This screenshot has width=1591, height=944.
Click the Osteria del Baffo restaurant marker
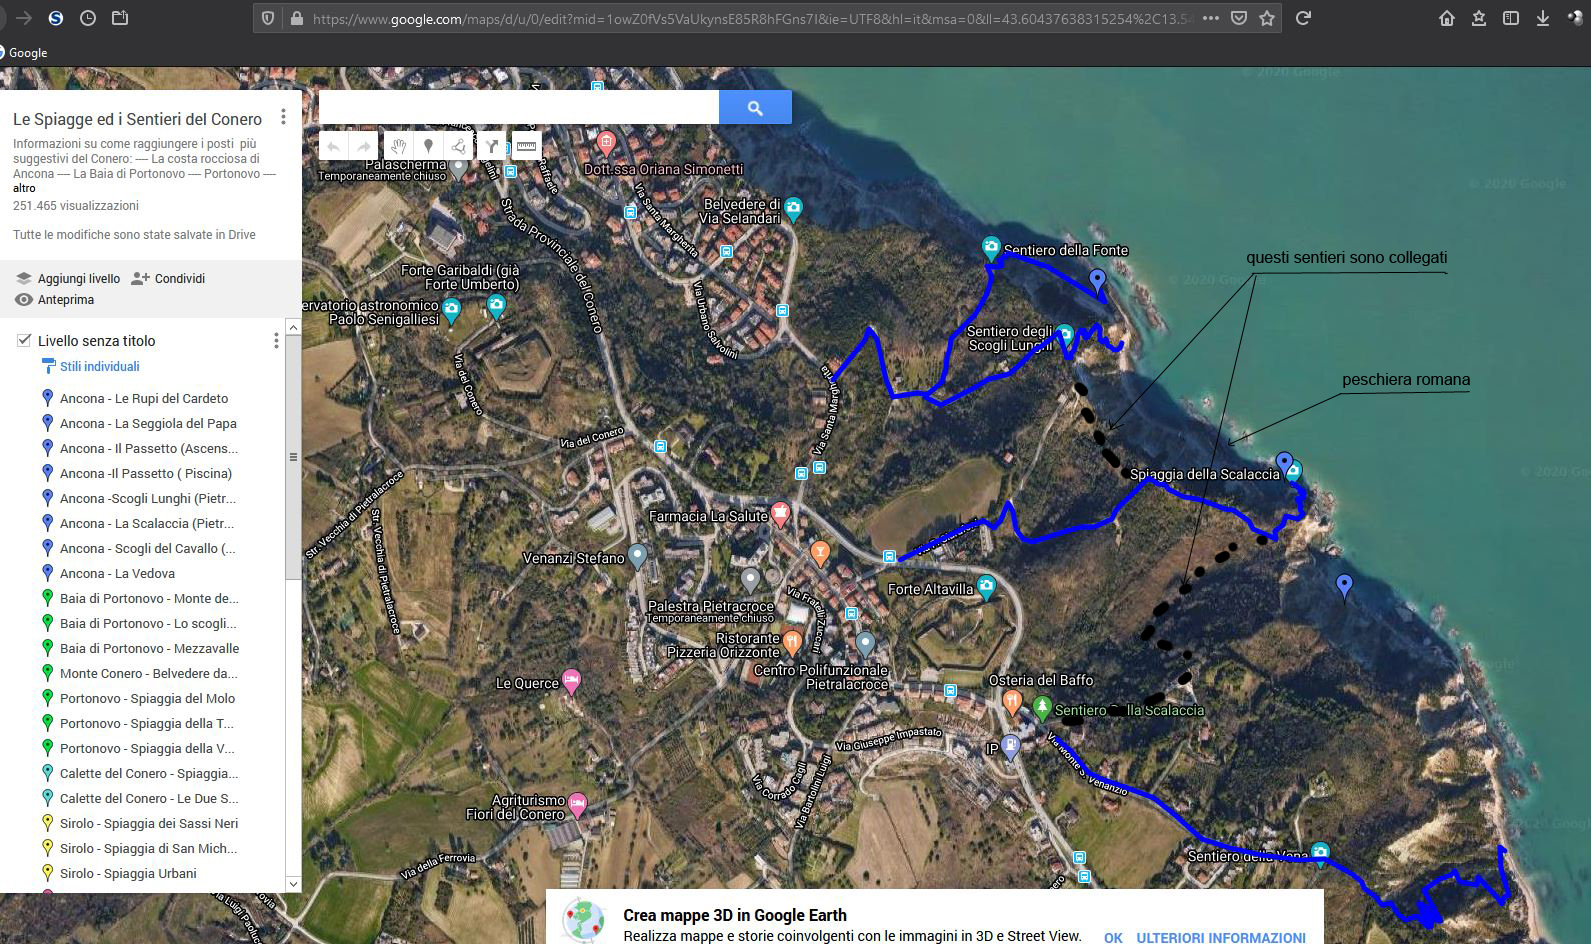click(1012, 701)
